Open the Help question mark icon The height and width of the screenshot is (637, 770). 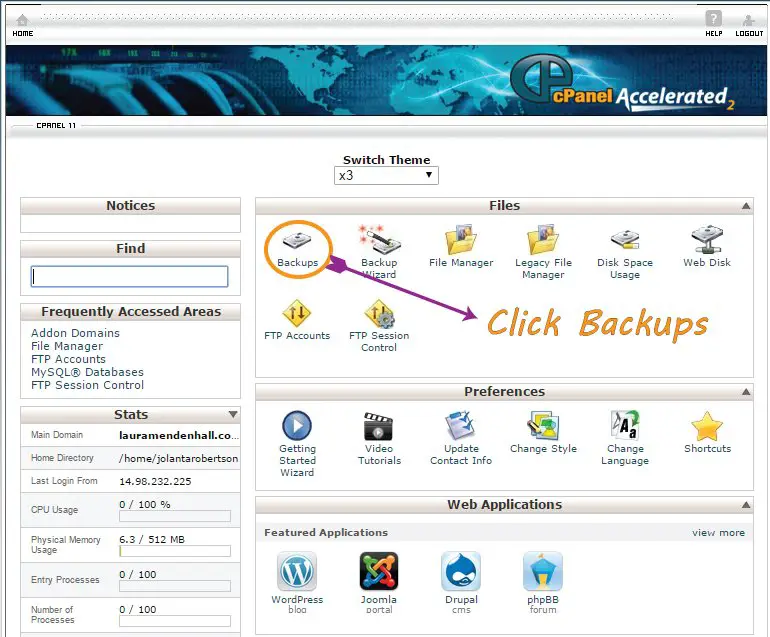(713, 19)
